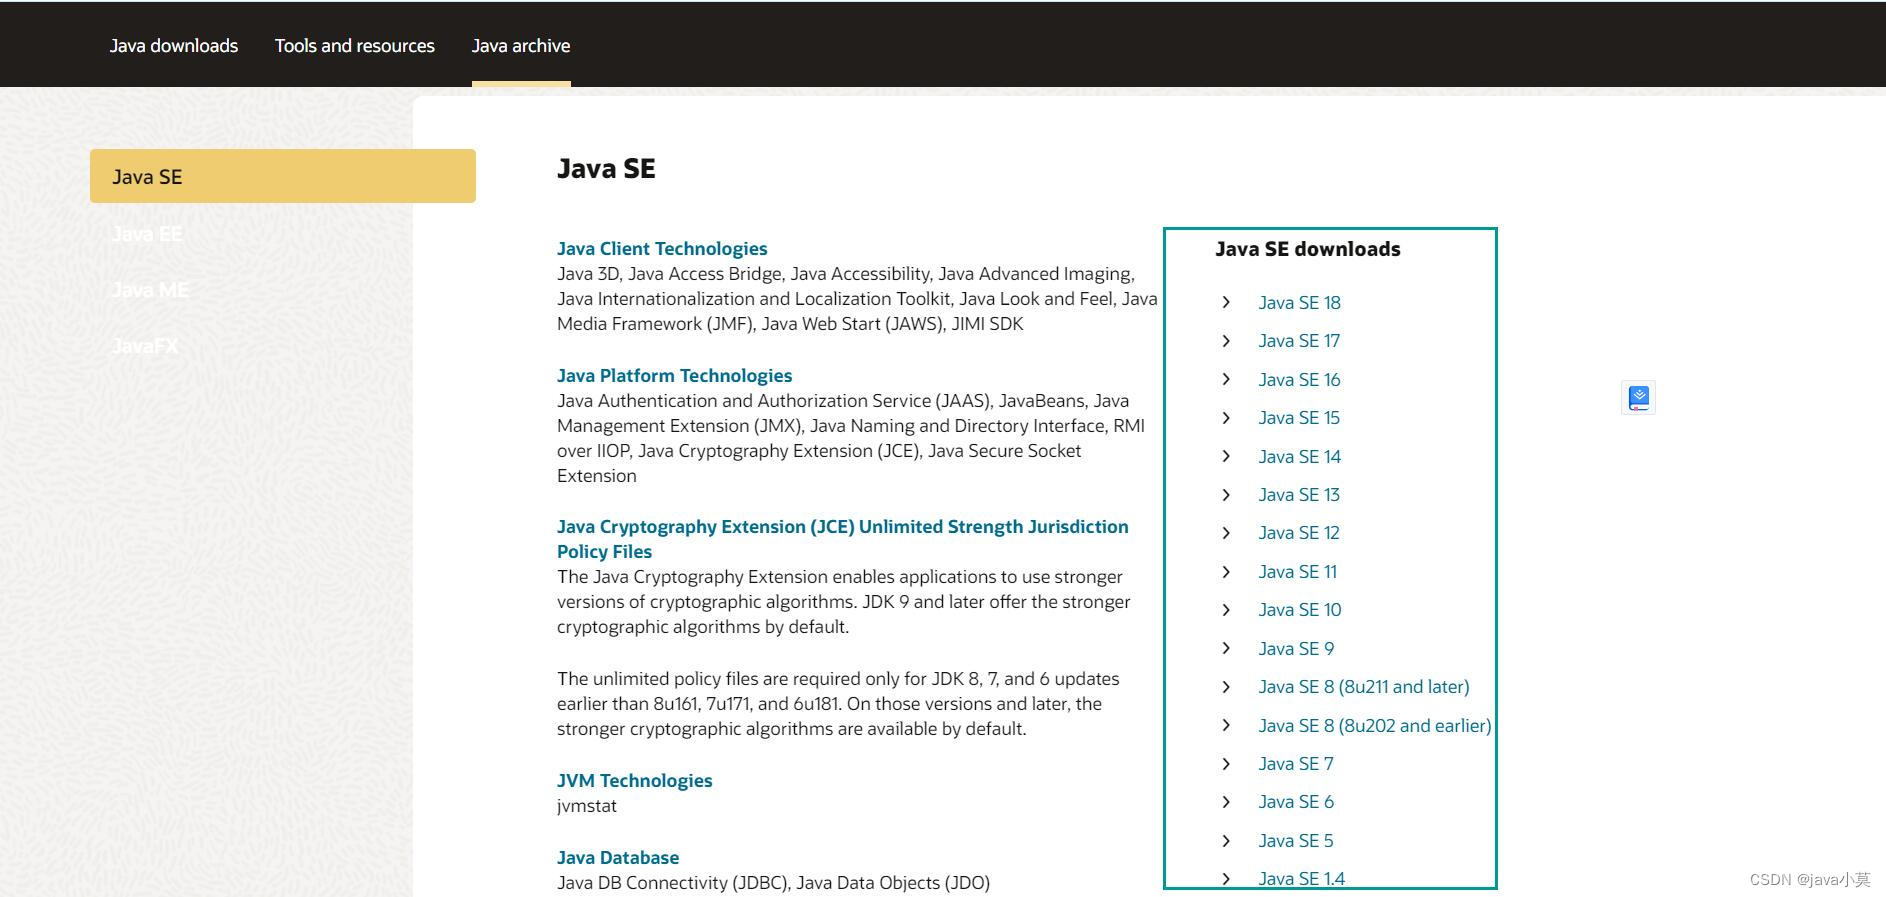The width and height of the screenshot is (1886, 897).
Task: Select JavaFX in the left sidebar
Action: [145, 346]
